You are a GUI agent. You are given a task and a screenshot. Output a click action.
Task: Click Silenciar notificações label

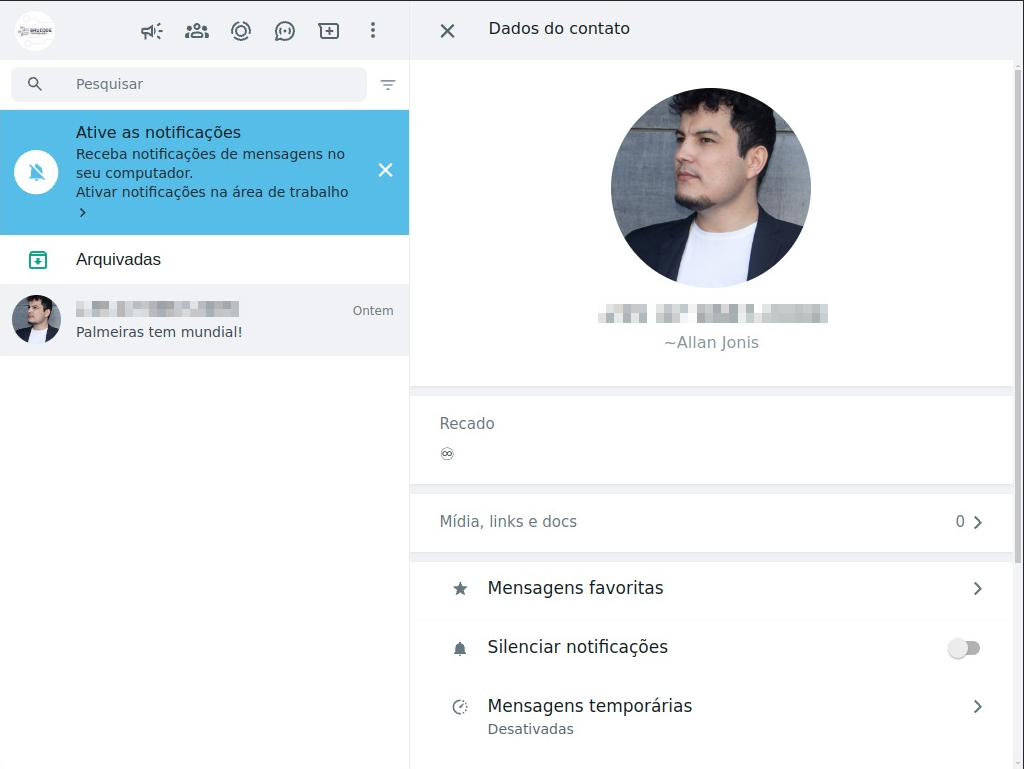point(577,647)
